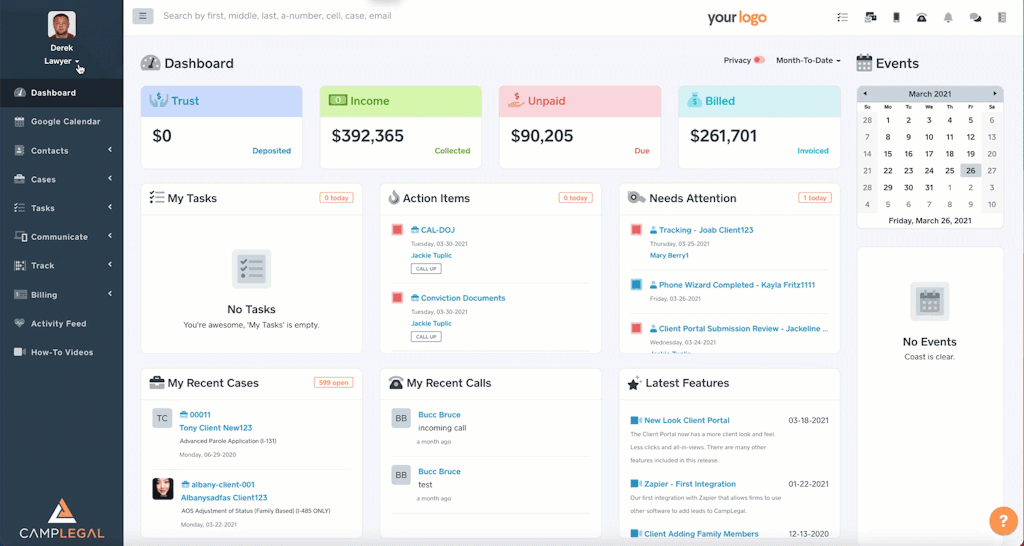
Task: Click the search field in the top bar
Action: click(278, 16)
